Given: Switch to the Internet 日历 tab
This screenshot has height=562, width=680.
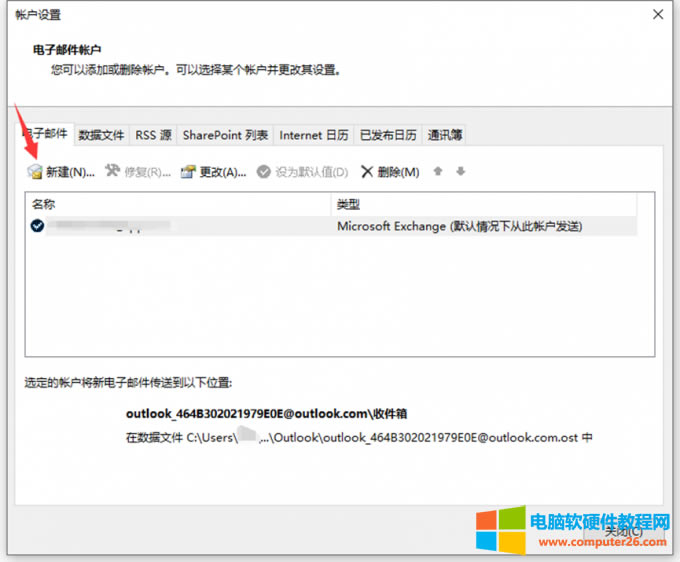Looking at the screenshot, I should click(x=314, y=135).
